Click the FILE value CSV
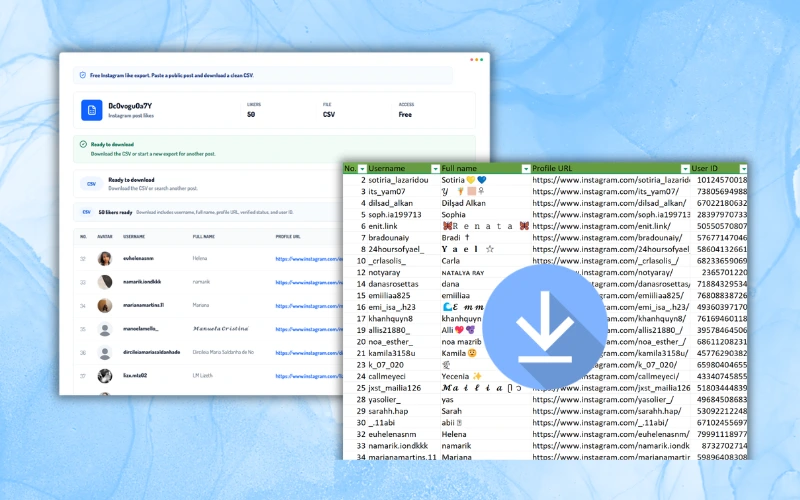Image resolution: width=800 pixels, height=500 pixels. point(329,115)
